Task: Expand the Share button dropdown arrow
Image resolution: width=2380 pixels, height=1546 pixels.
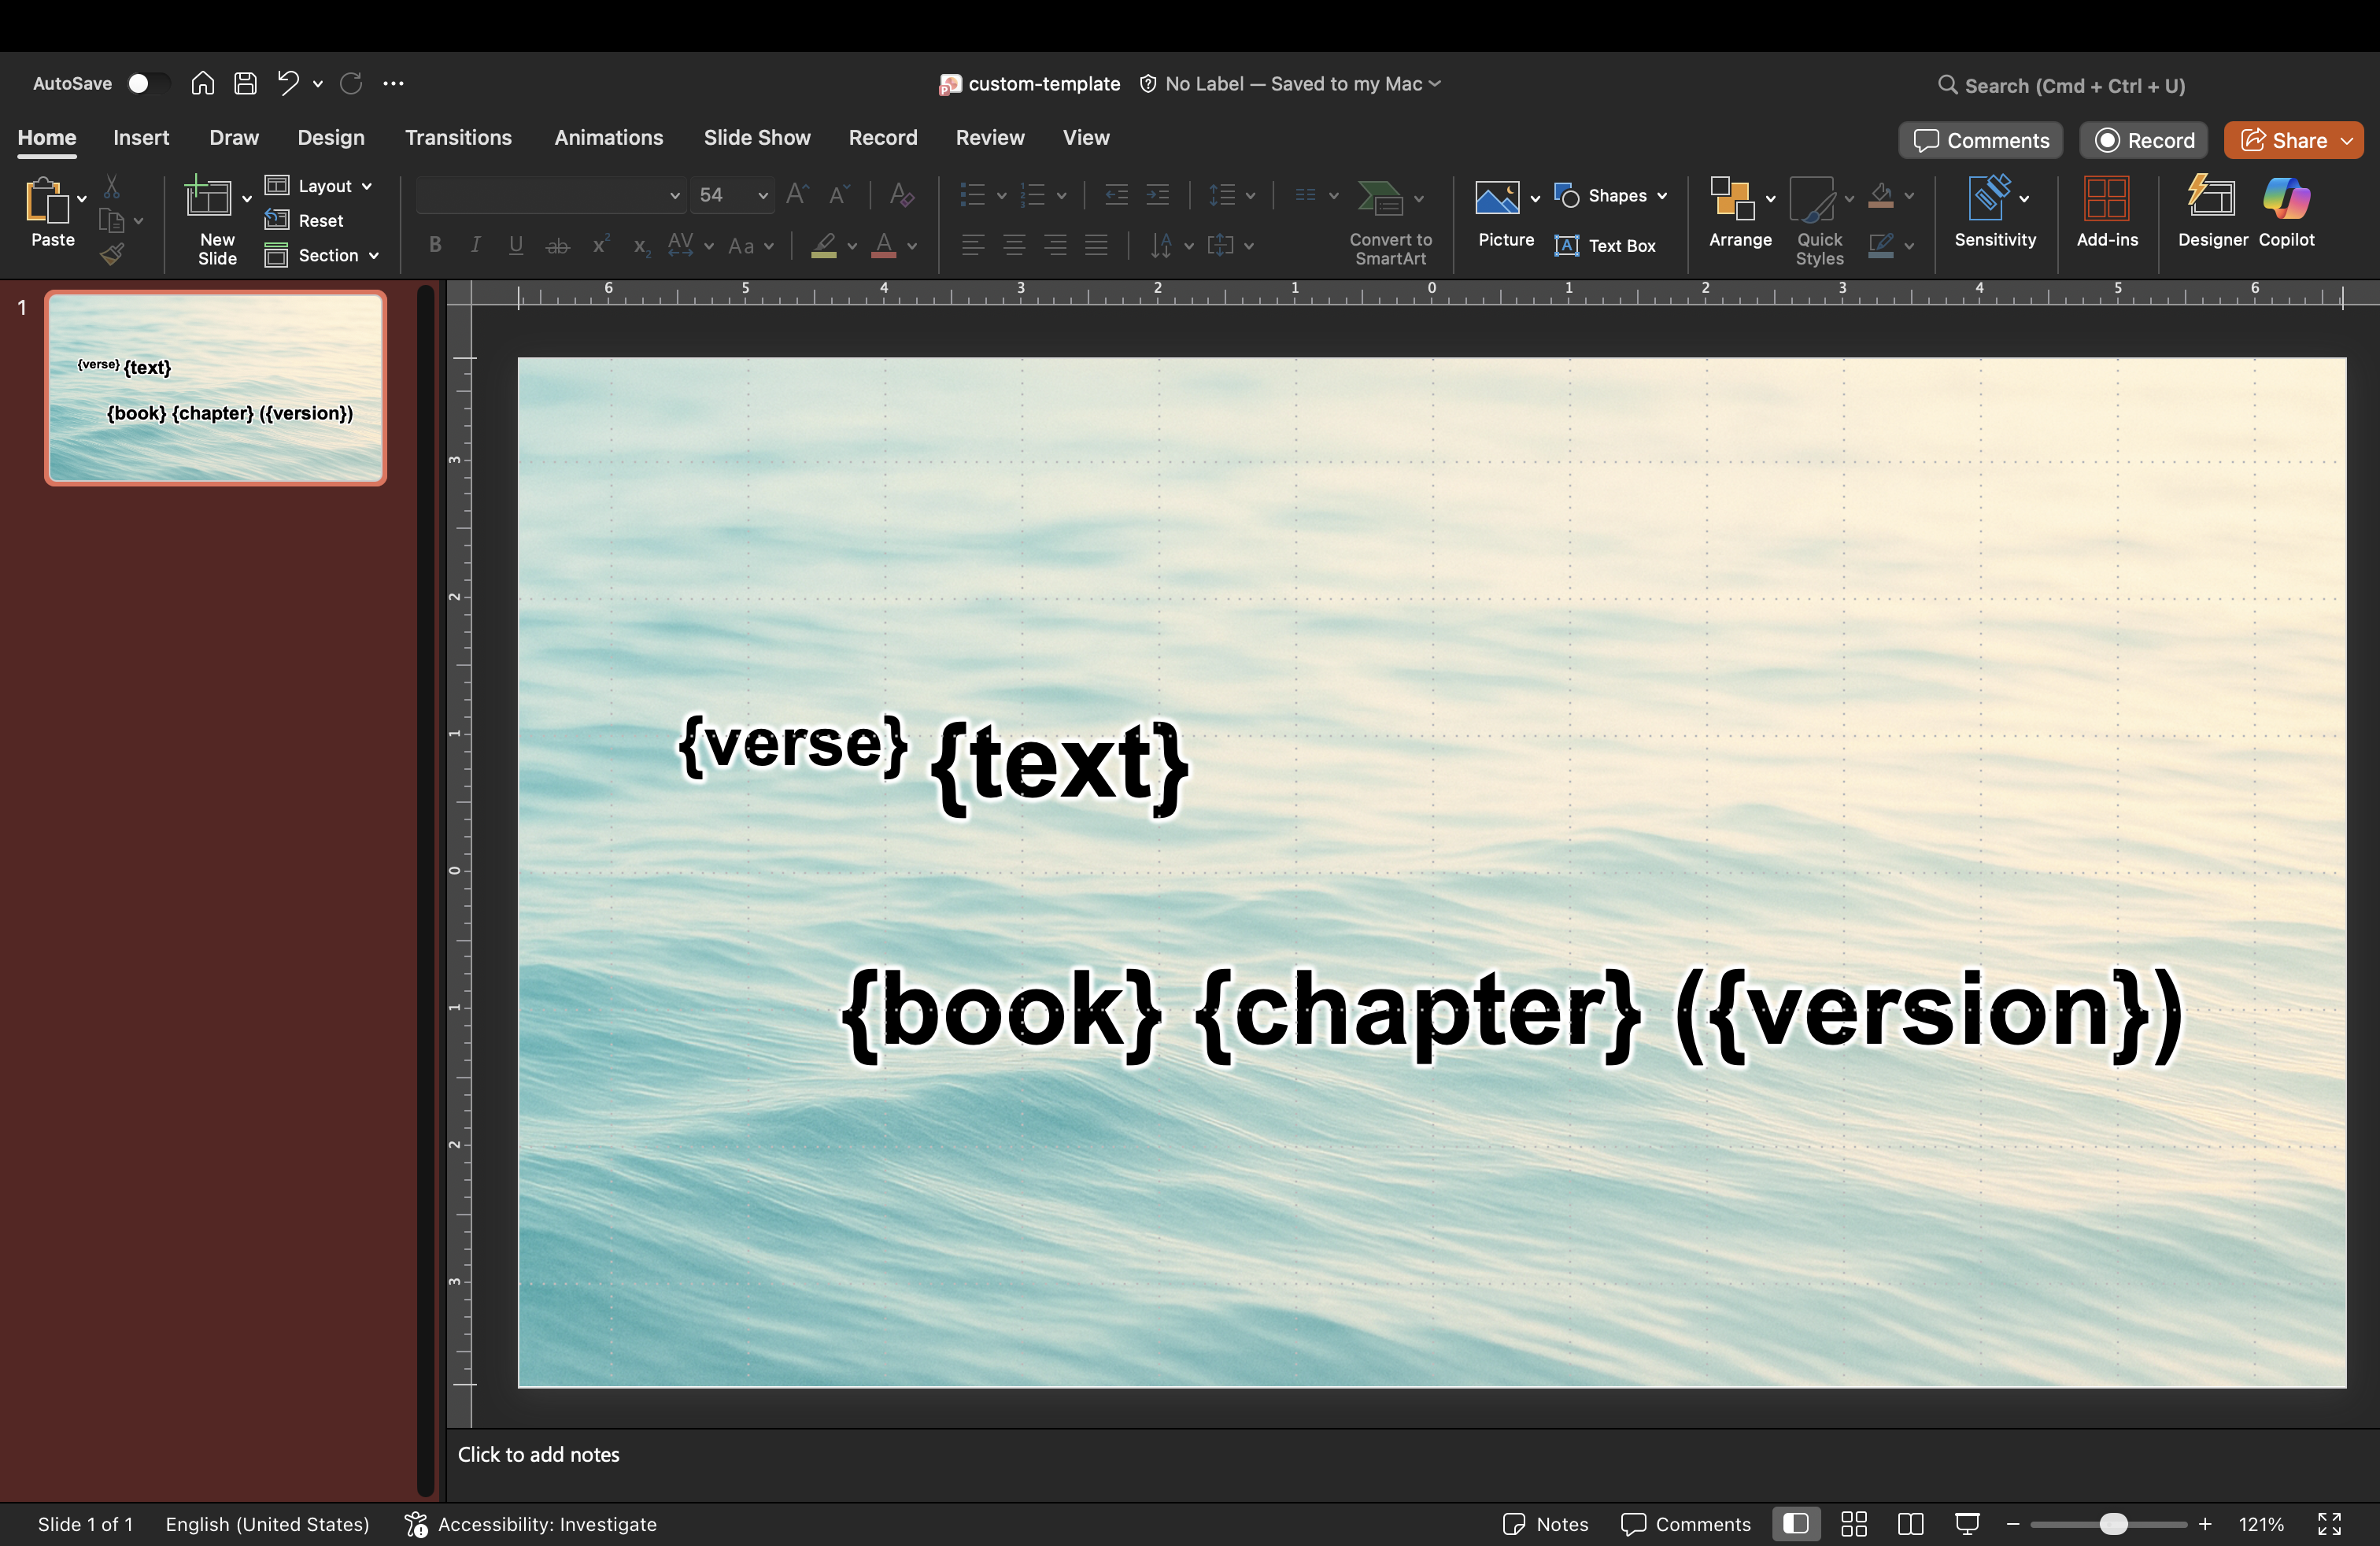Action: pyautogui.click(x=2346, y=140)
